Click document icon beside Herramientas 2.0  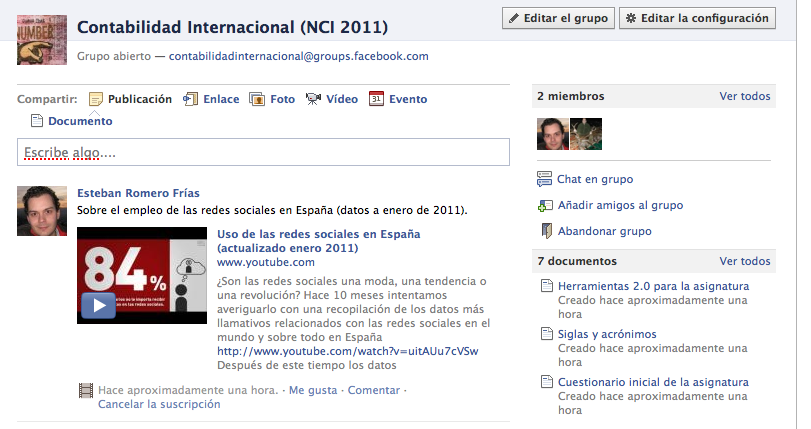coord(547,286)
